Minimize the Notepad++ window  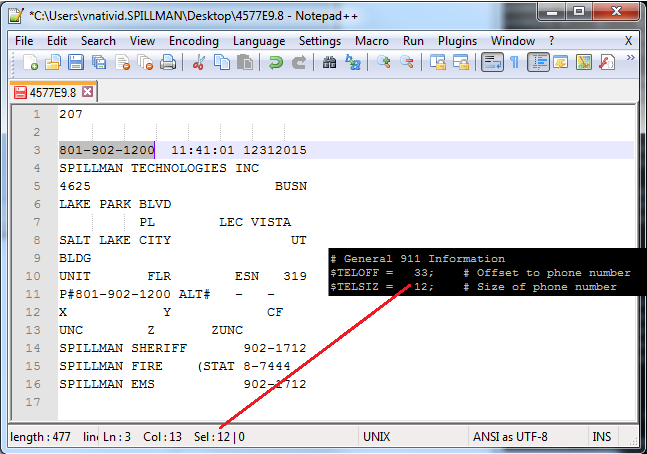(x=552, y=12)
